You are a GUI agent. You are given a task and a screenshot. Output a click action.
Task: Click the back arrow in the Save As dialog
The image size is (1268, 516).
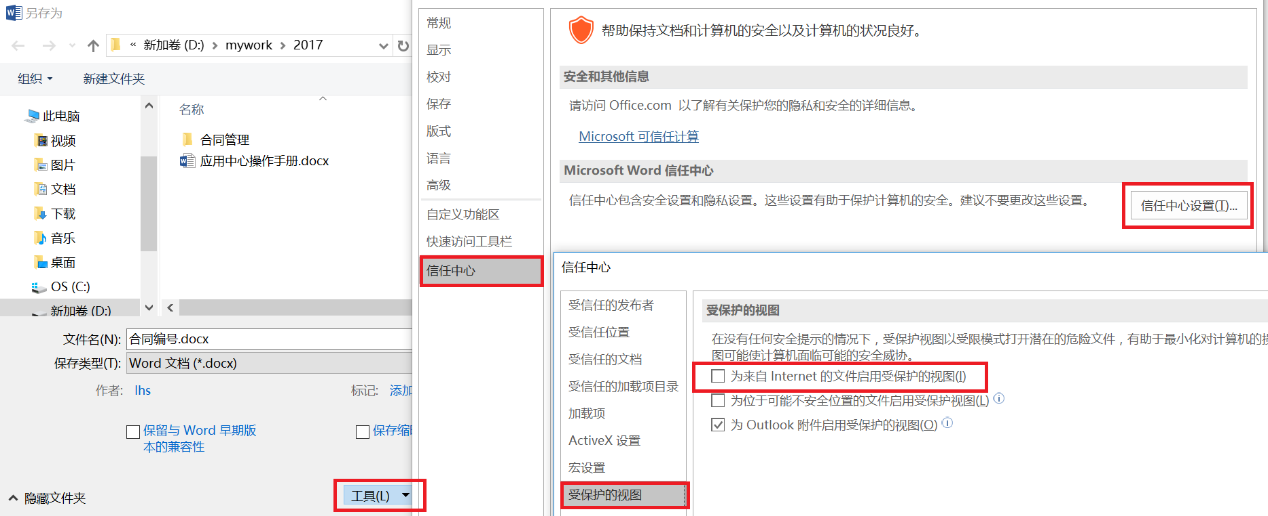(x=19, y=46)
